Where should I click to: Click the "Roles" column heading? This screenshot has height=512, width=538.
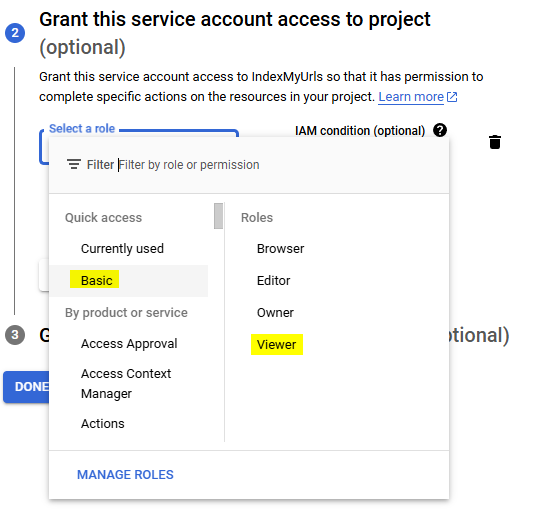pyautogui.click(x=257, y=218)
